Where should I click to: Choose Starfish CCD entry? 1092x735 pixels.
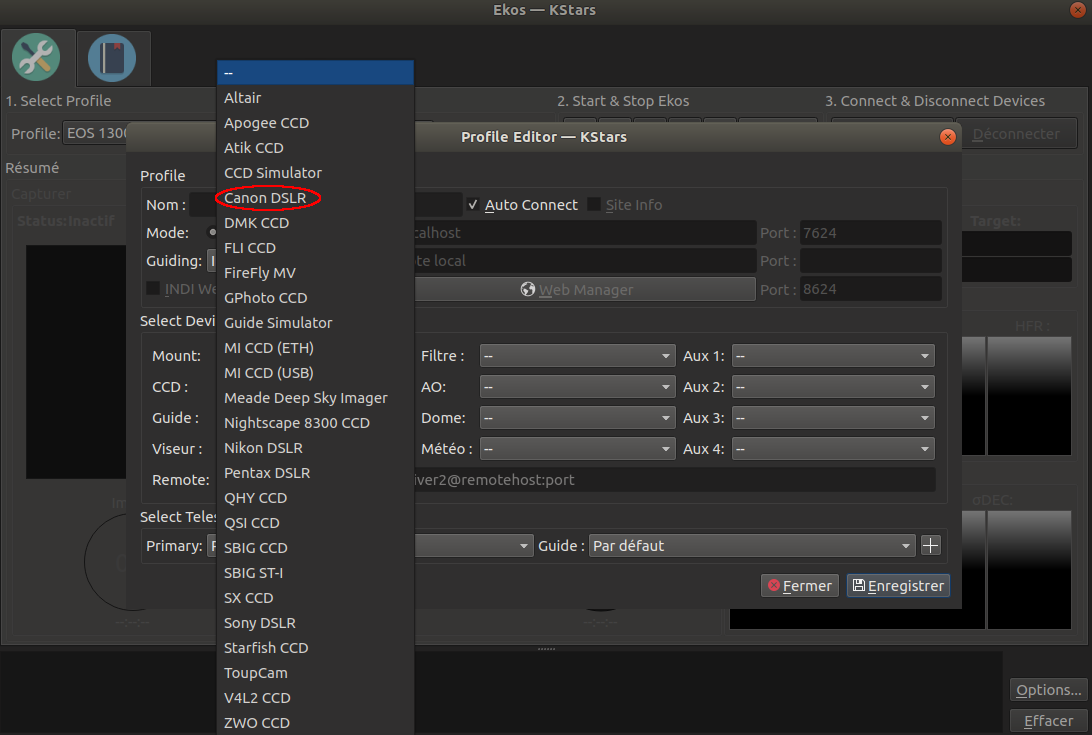click(315, 648)
